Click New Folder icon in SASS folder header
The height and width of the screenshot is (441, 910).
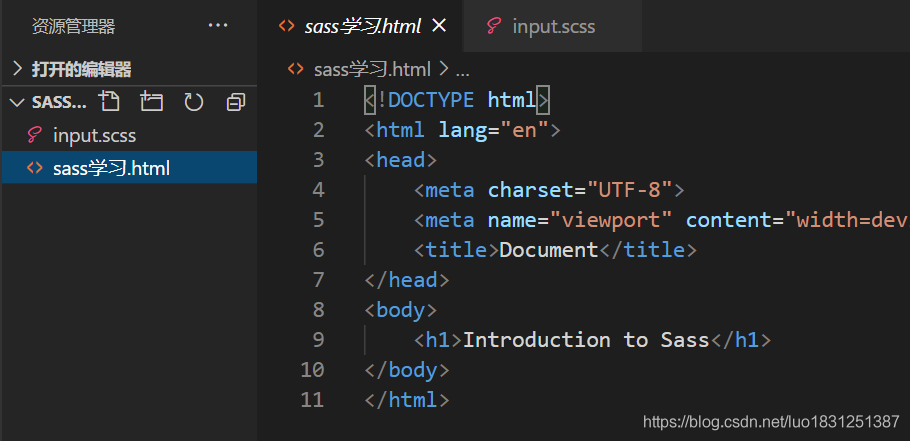click(x=151, y=102)
